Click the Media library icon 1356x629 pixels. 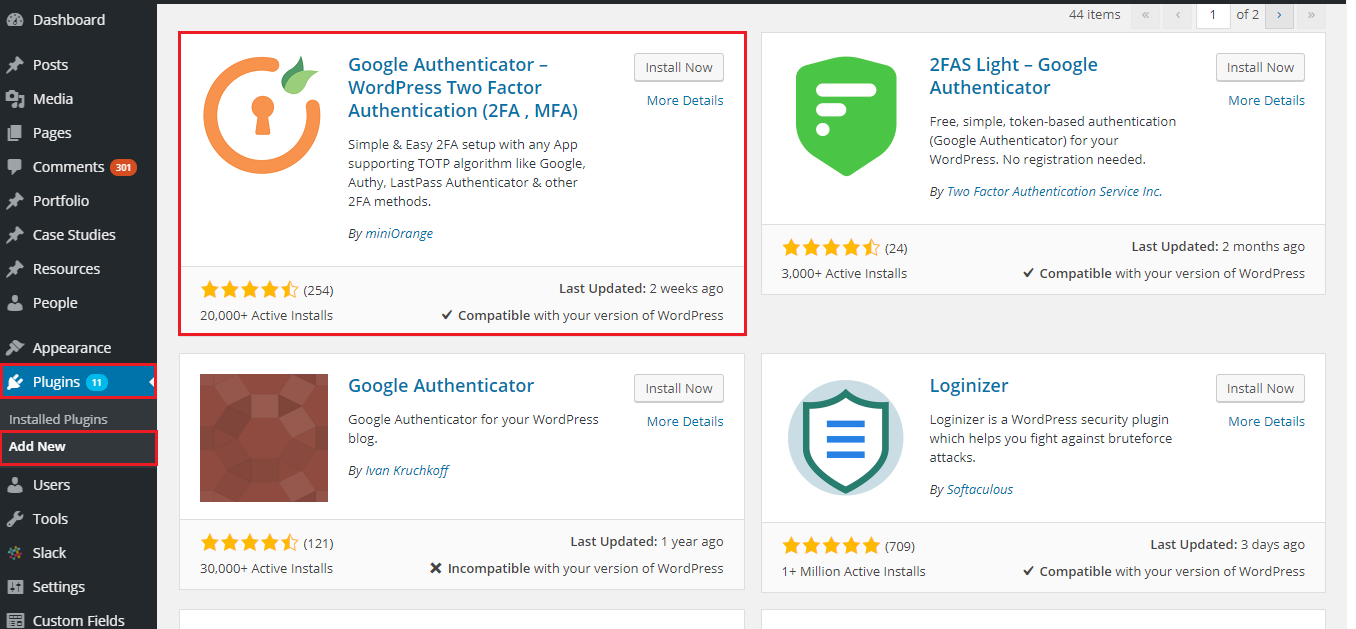(x=15, y=99)
